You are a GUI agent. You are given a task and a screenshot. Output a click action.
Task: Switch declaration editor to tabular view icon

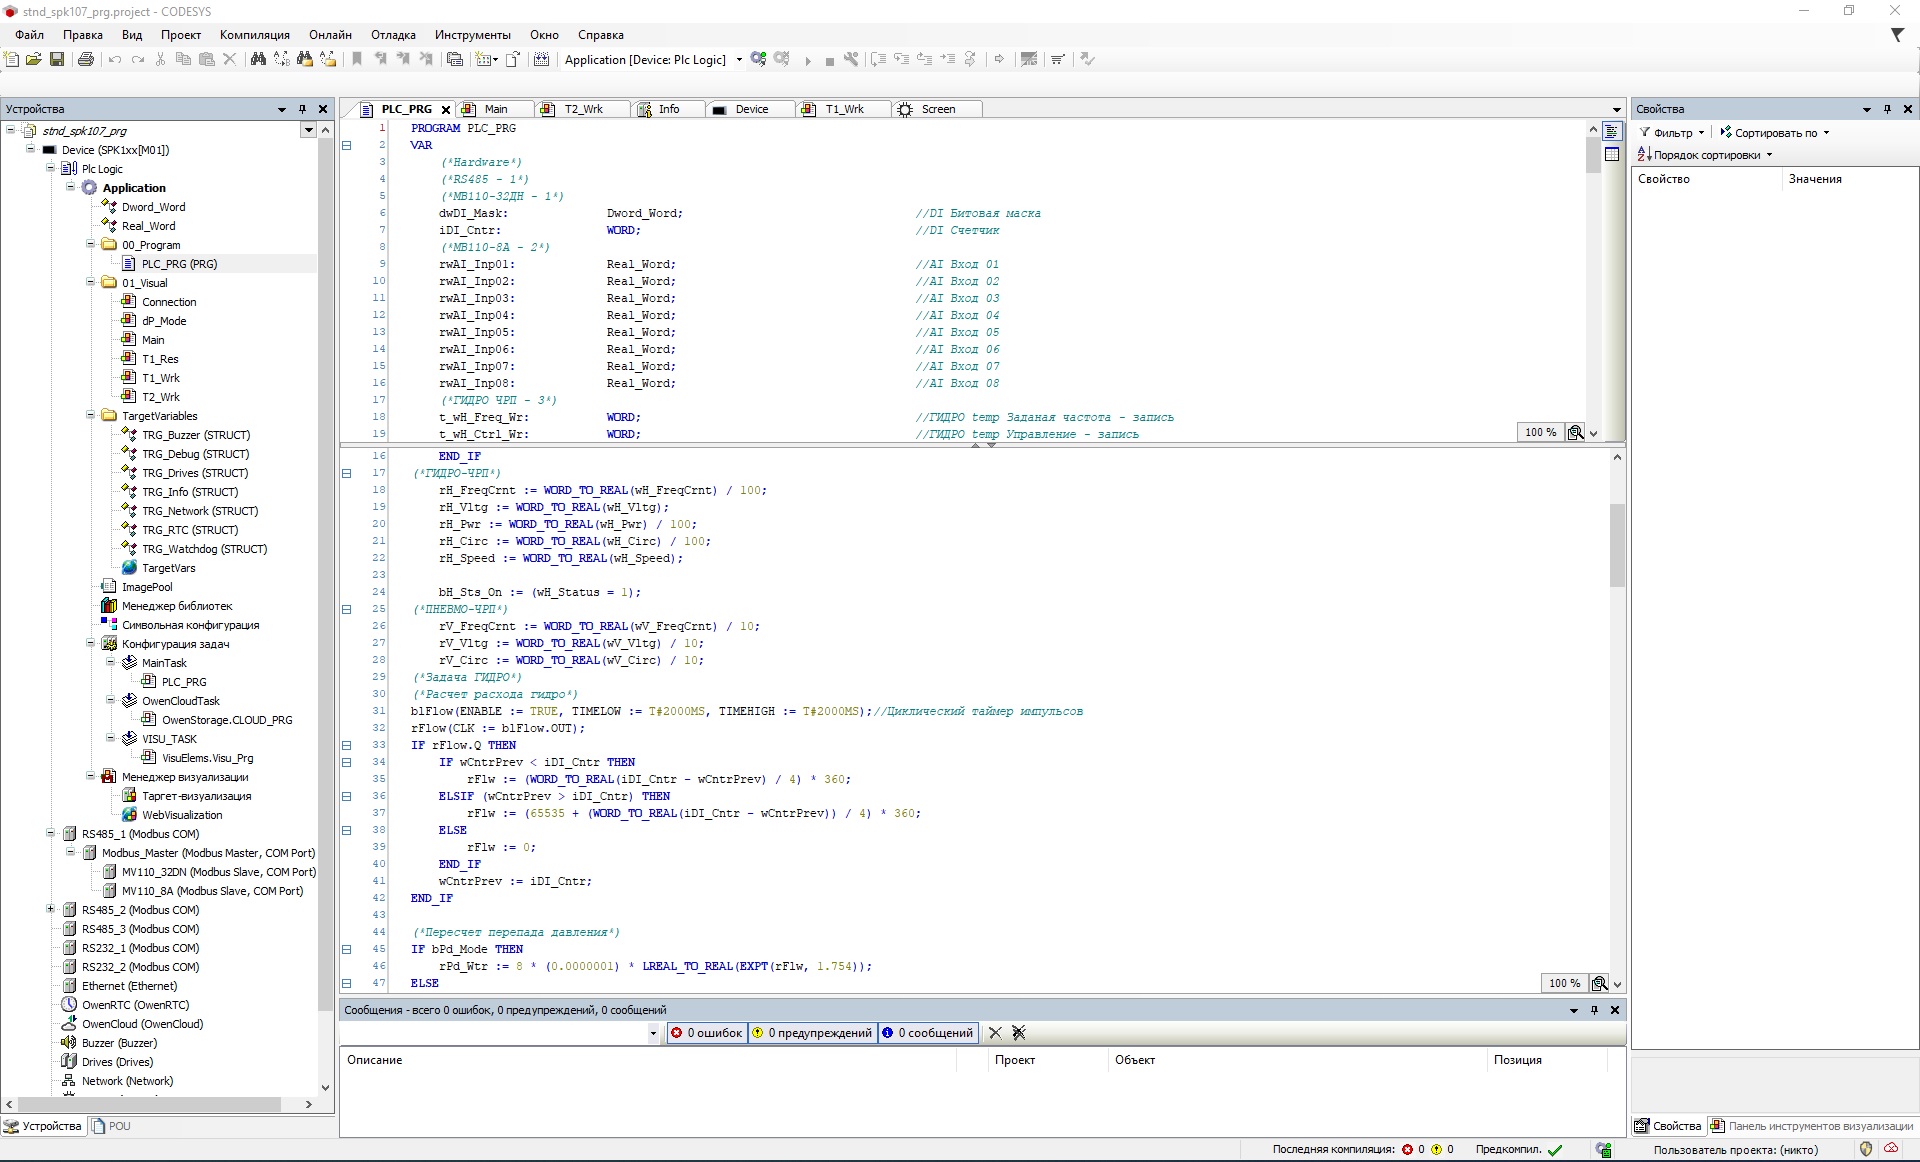coord(1612,154)
